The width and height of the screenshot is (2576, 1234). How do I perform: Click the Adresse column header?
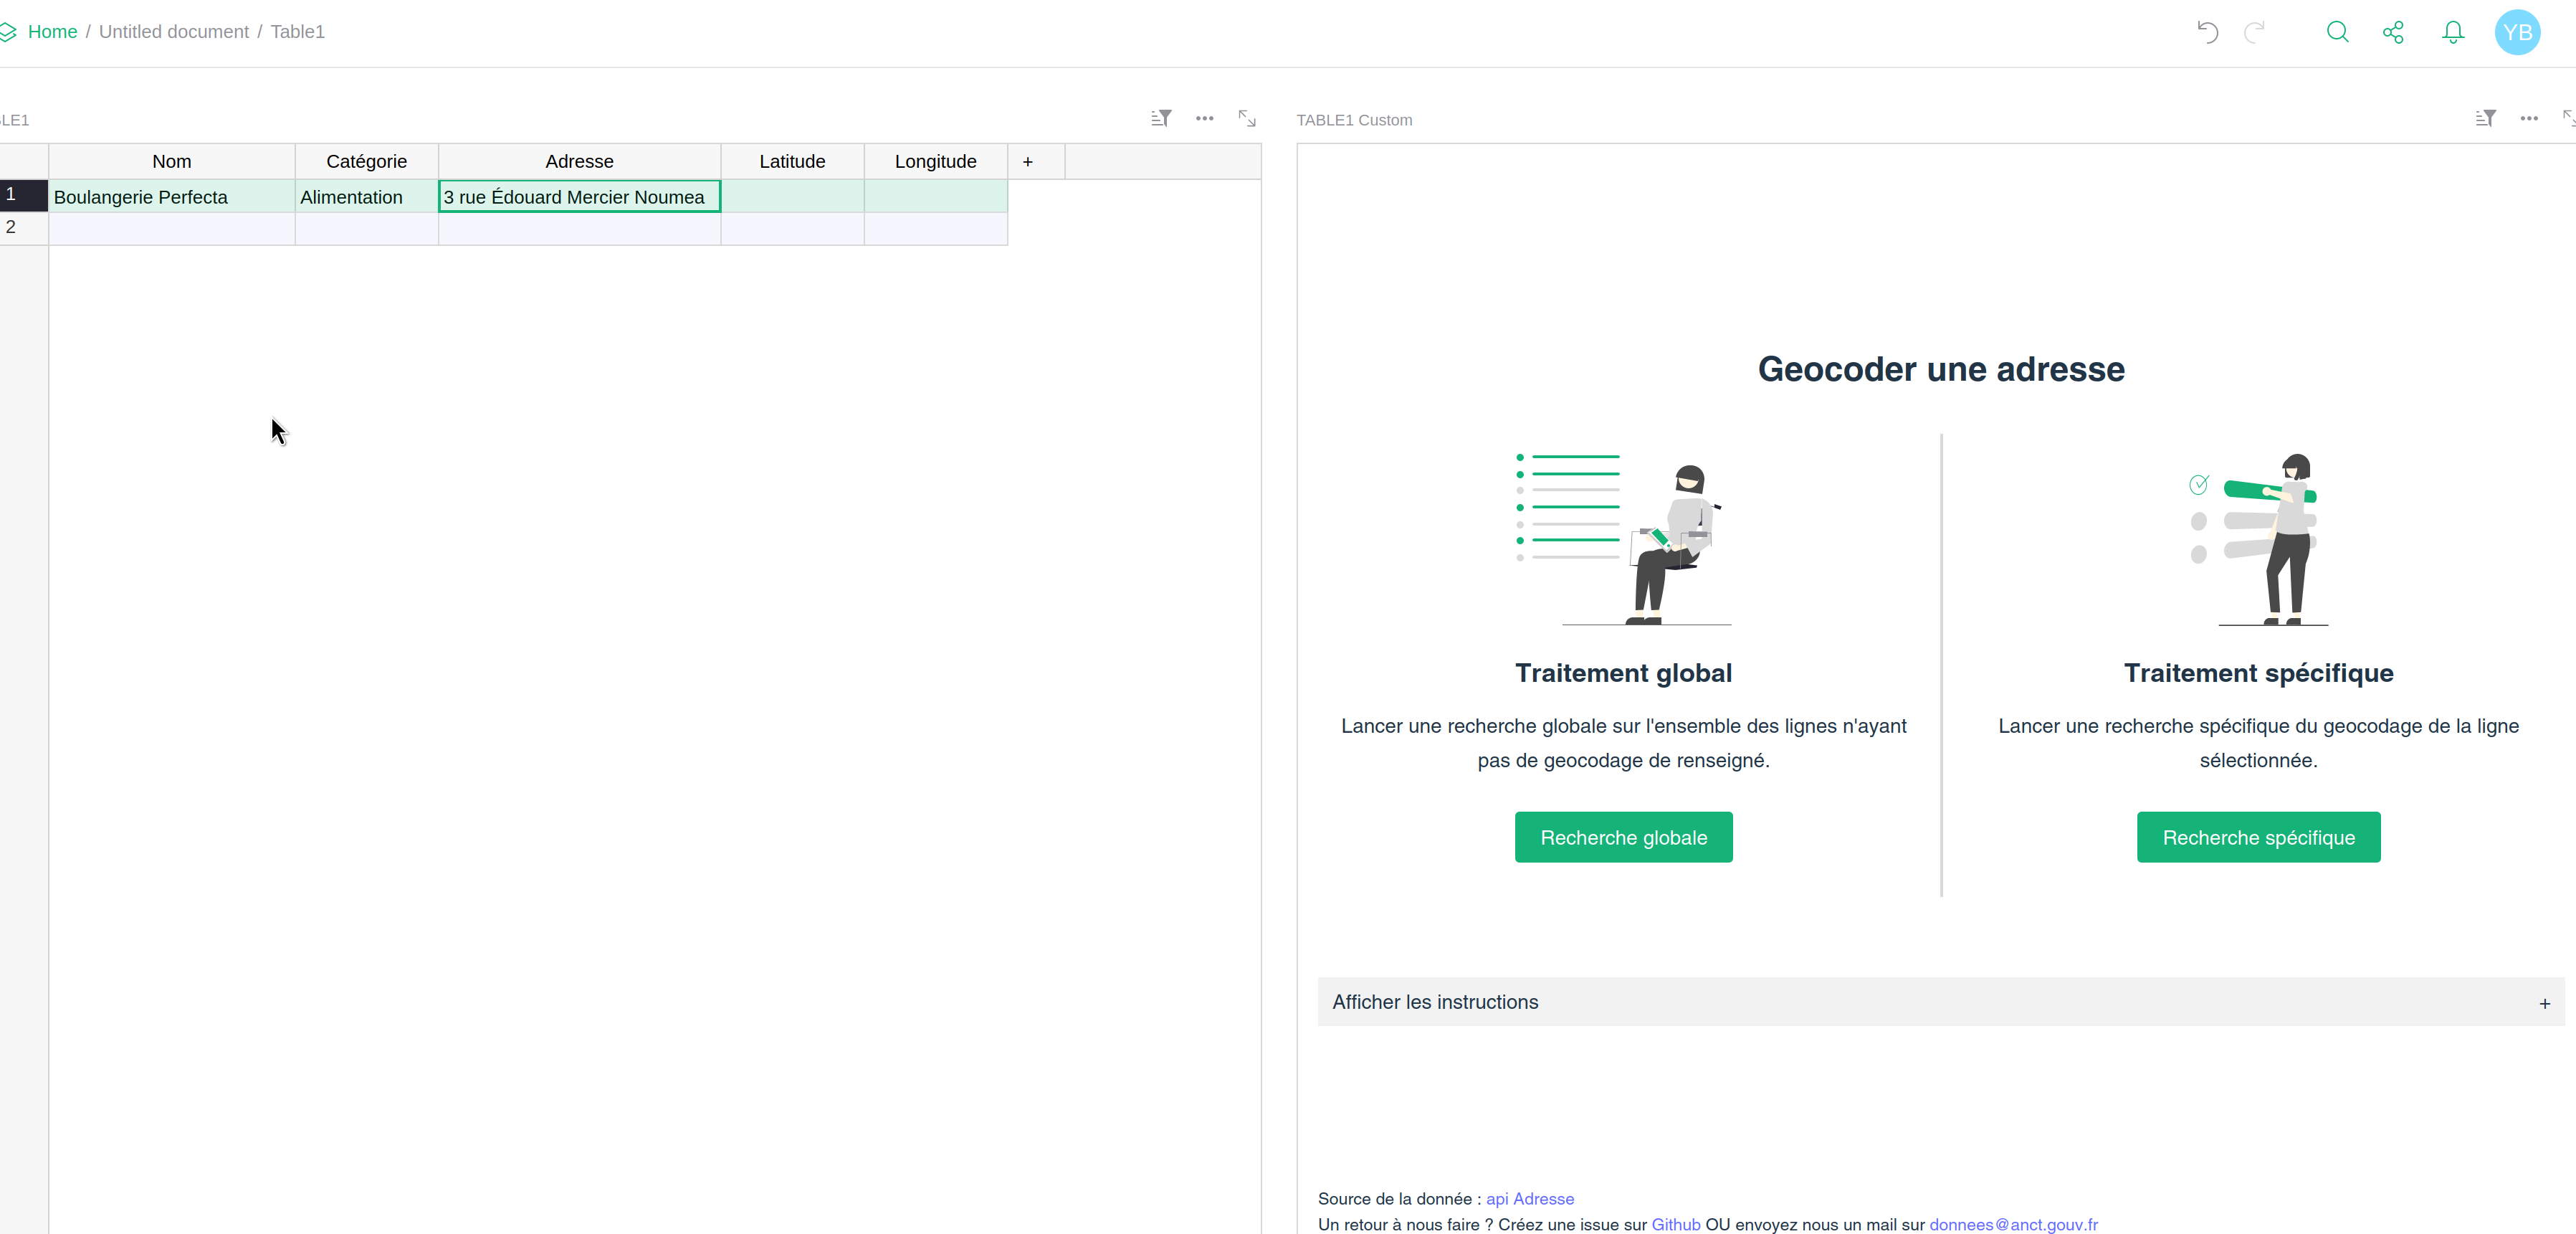click(579, 161)
